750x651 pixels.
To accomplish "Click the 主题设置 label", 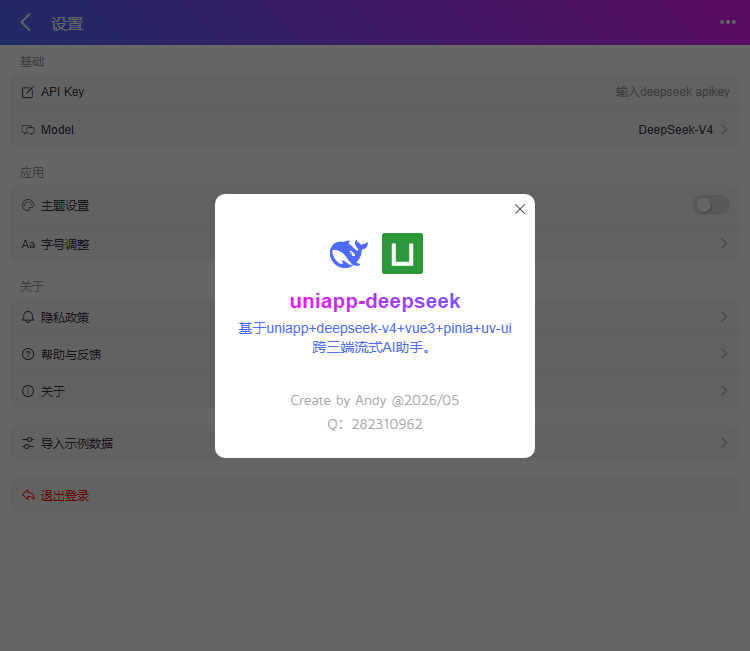I will (x=65, y=206).
